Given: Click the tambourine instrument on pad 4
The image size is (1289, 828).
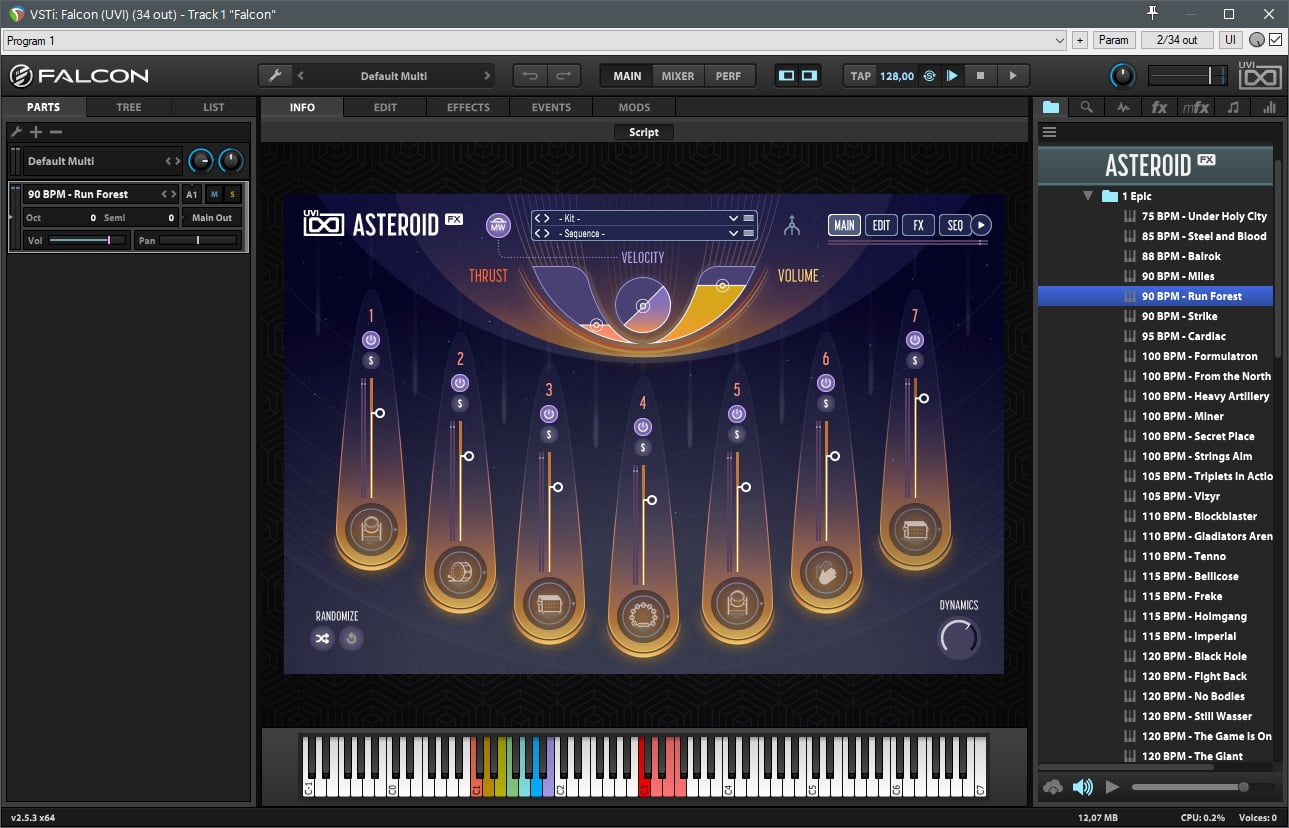Looking at the screenshot, I should (x=642, y=616).
